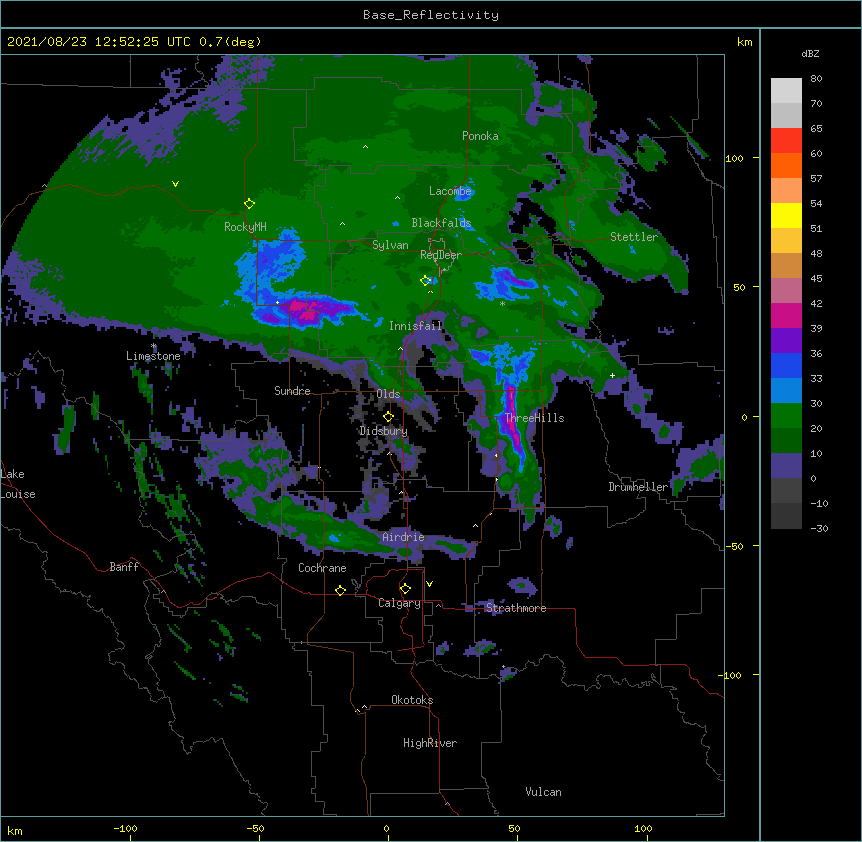Click the yellow V marker northwest of RockyMH
This screenshot has width=862, height=842.
[175, 184]
